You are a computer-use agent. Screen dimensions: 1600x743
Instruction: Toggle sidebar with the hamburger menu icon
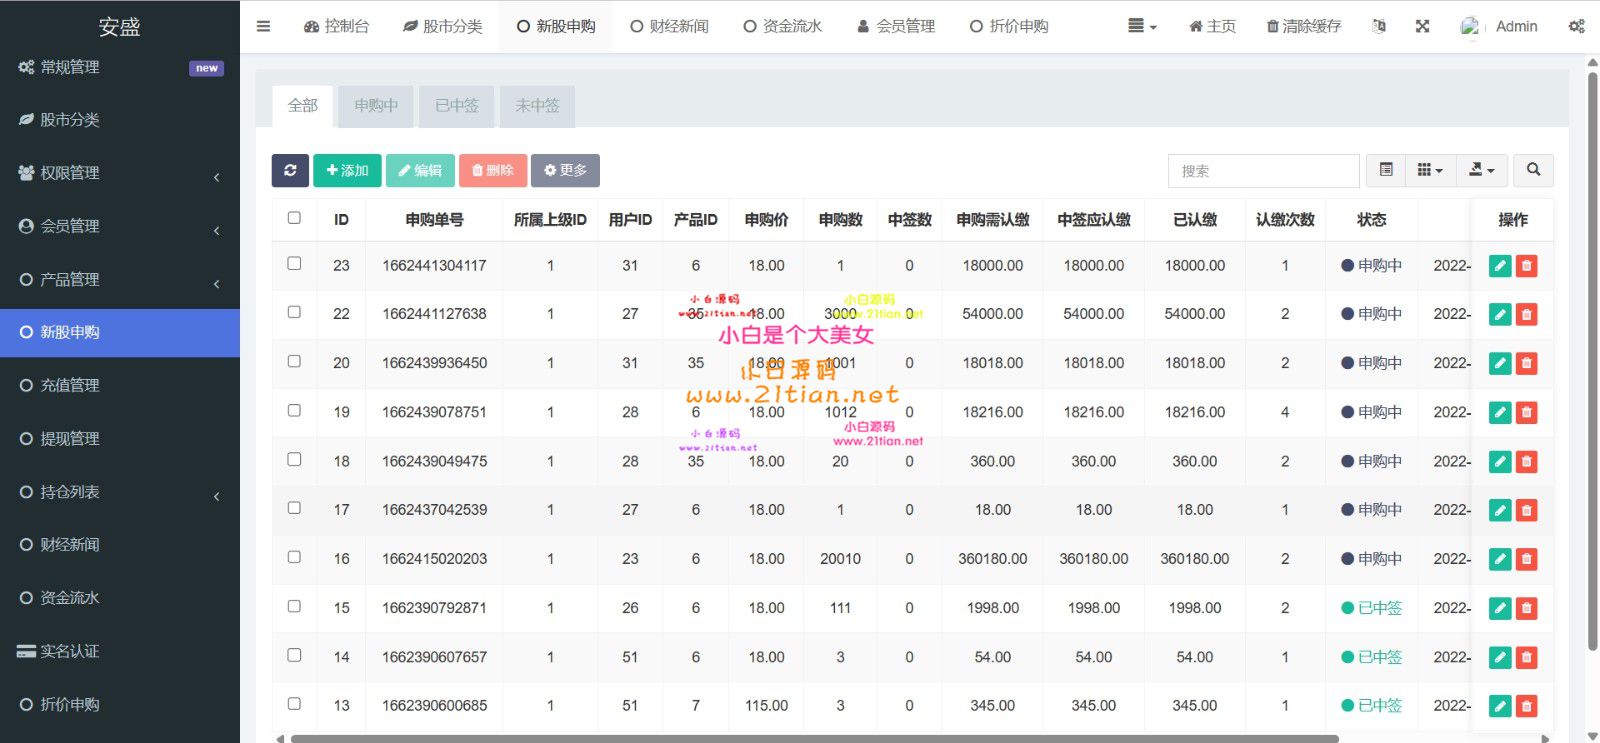(263, 26)
